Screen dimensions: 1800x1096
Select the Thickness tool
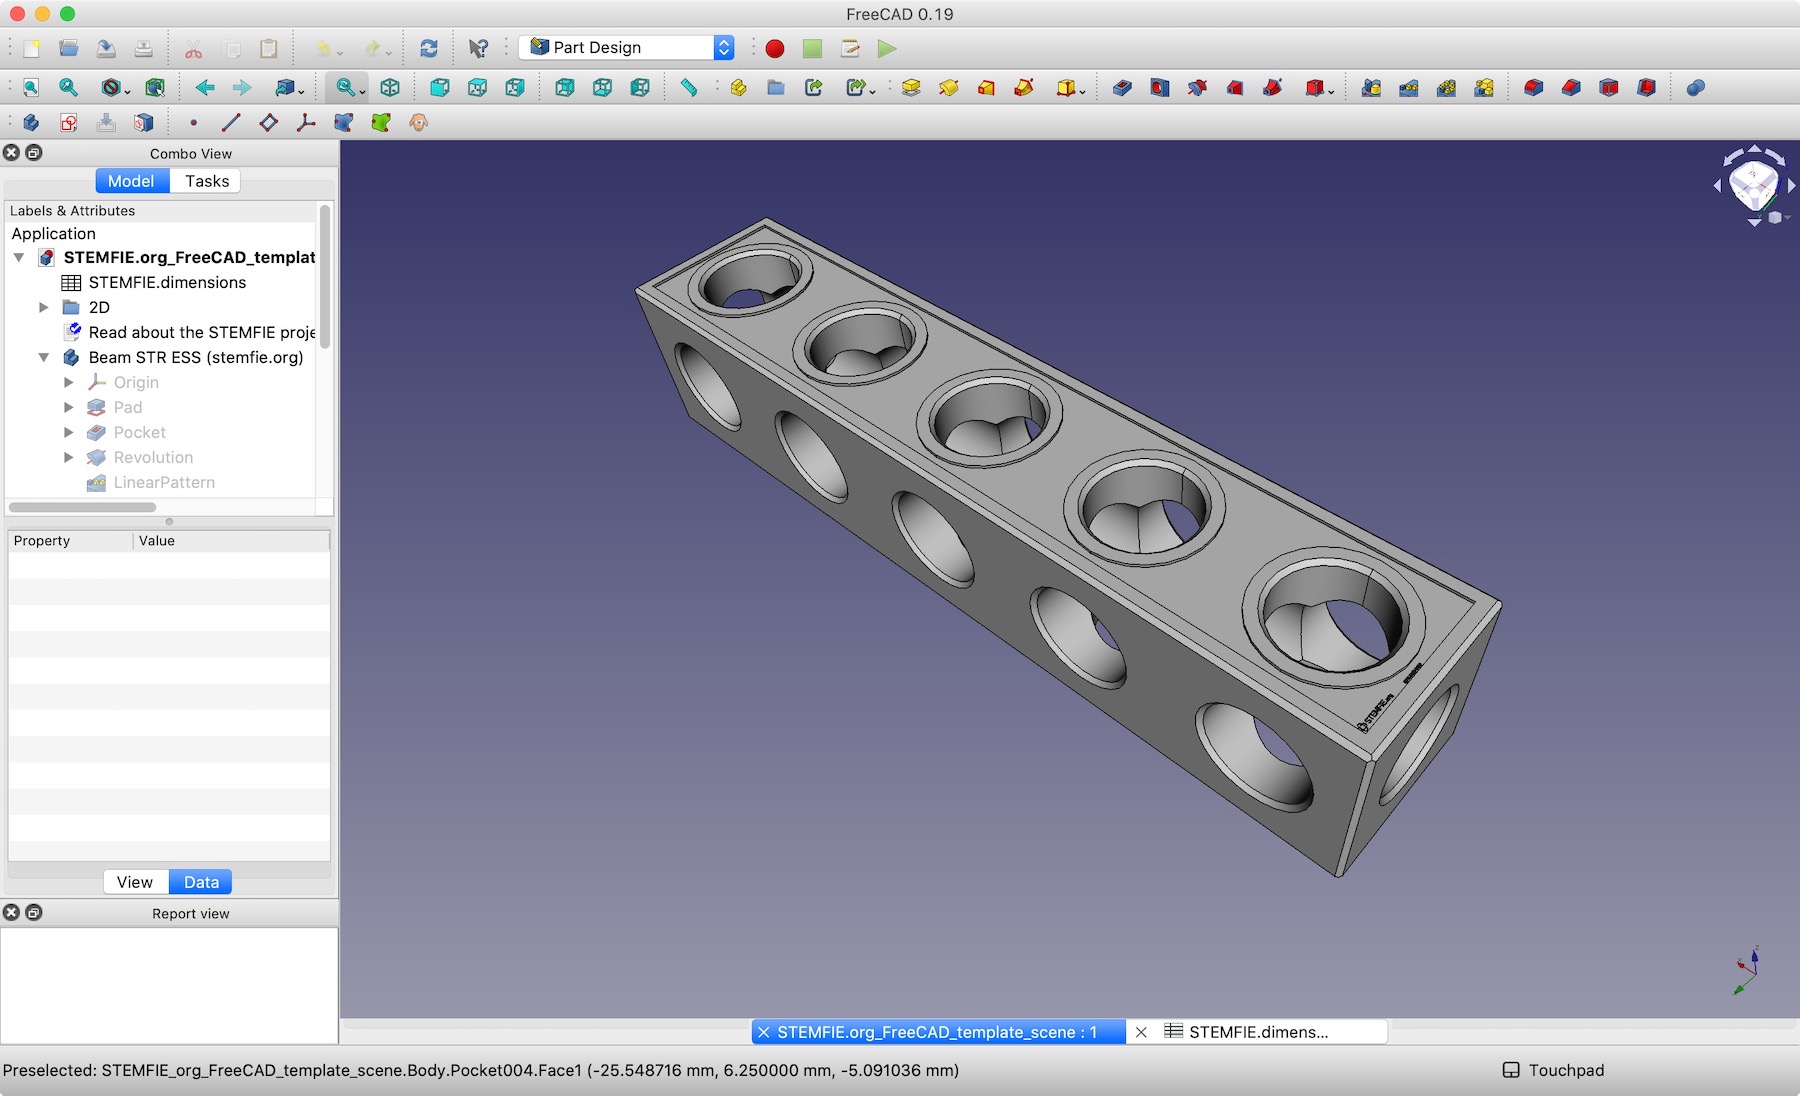[1646, 88]
